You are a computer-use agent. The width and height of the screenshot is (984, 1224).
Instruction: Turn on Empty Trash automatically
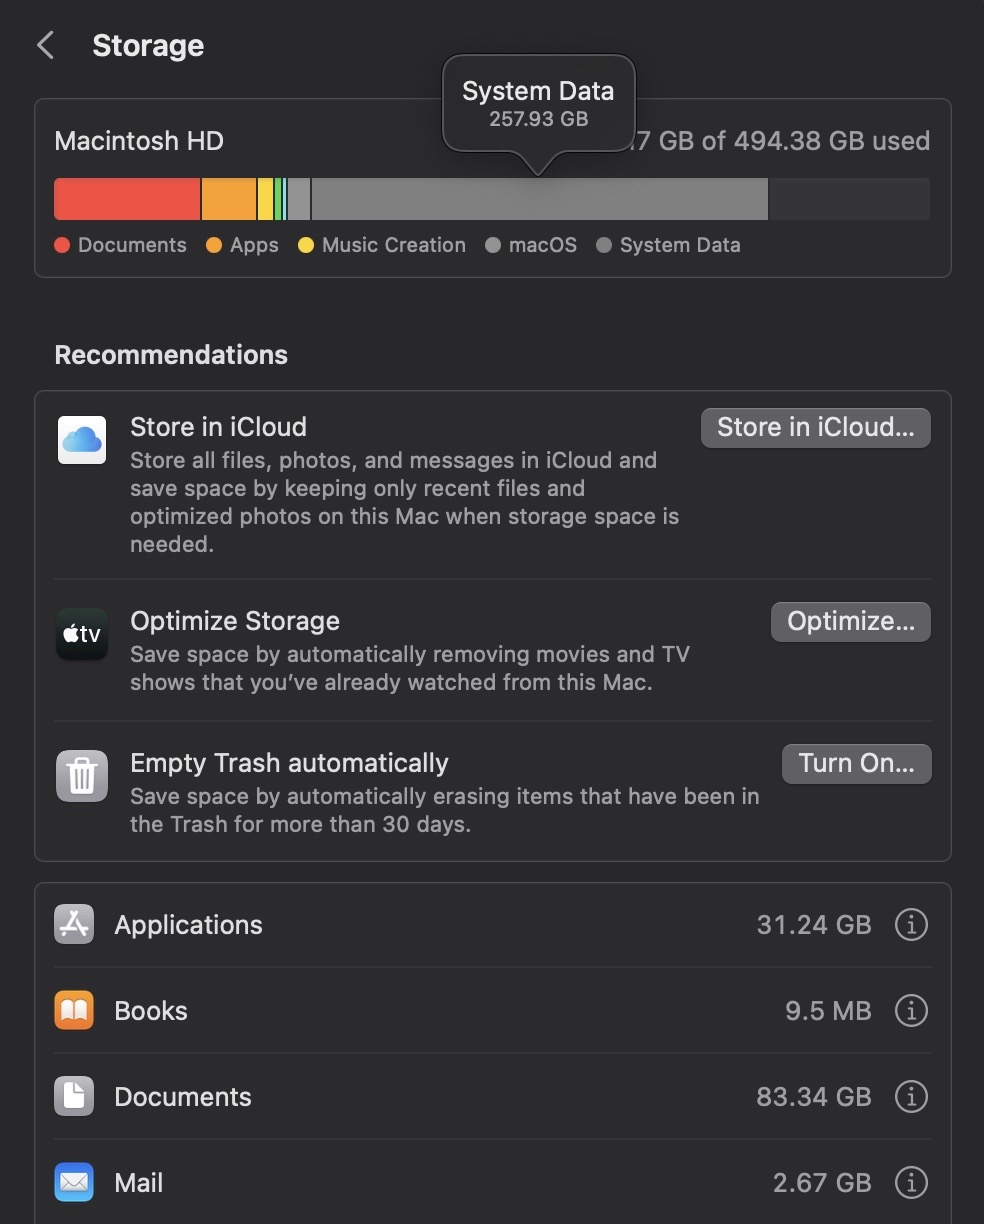pos(856,764)
